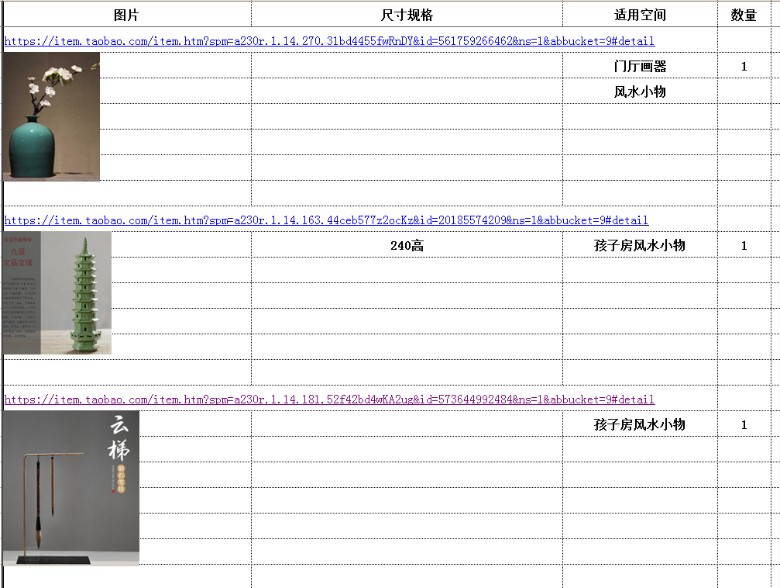Click empty size cell left of 门厅画器
This screenshot has width=780, height=588.
pos(406,66)
